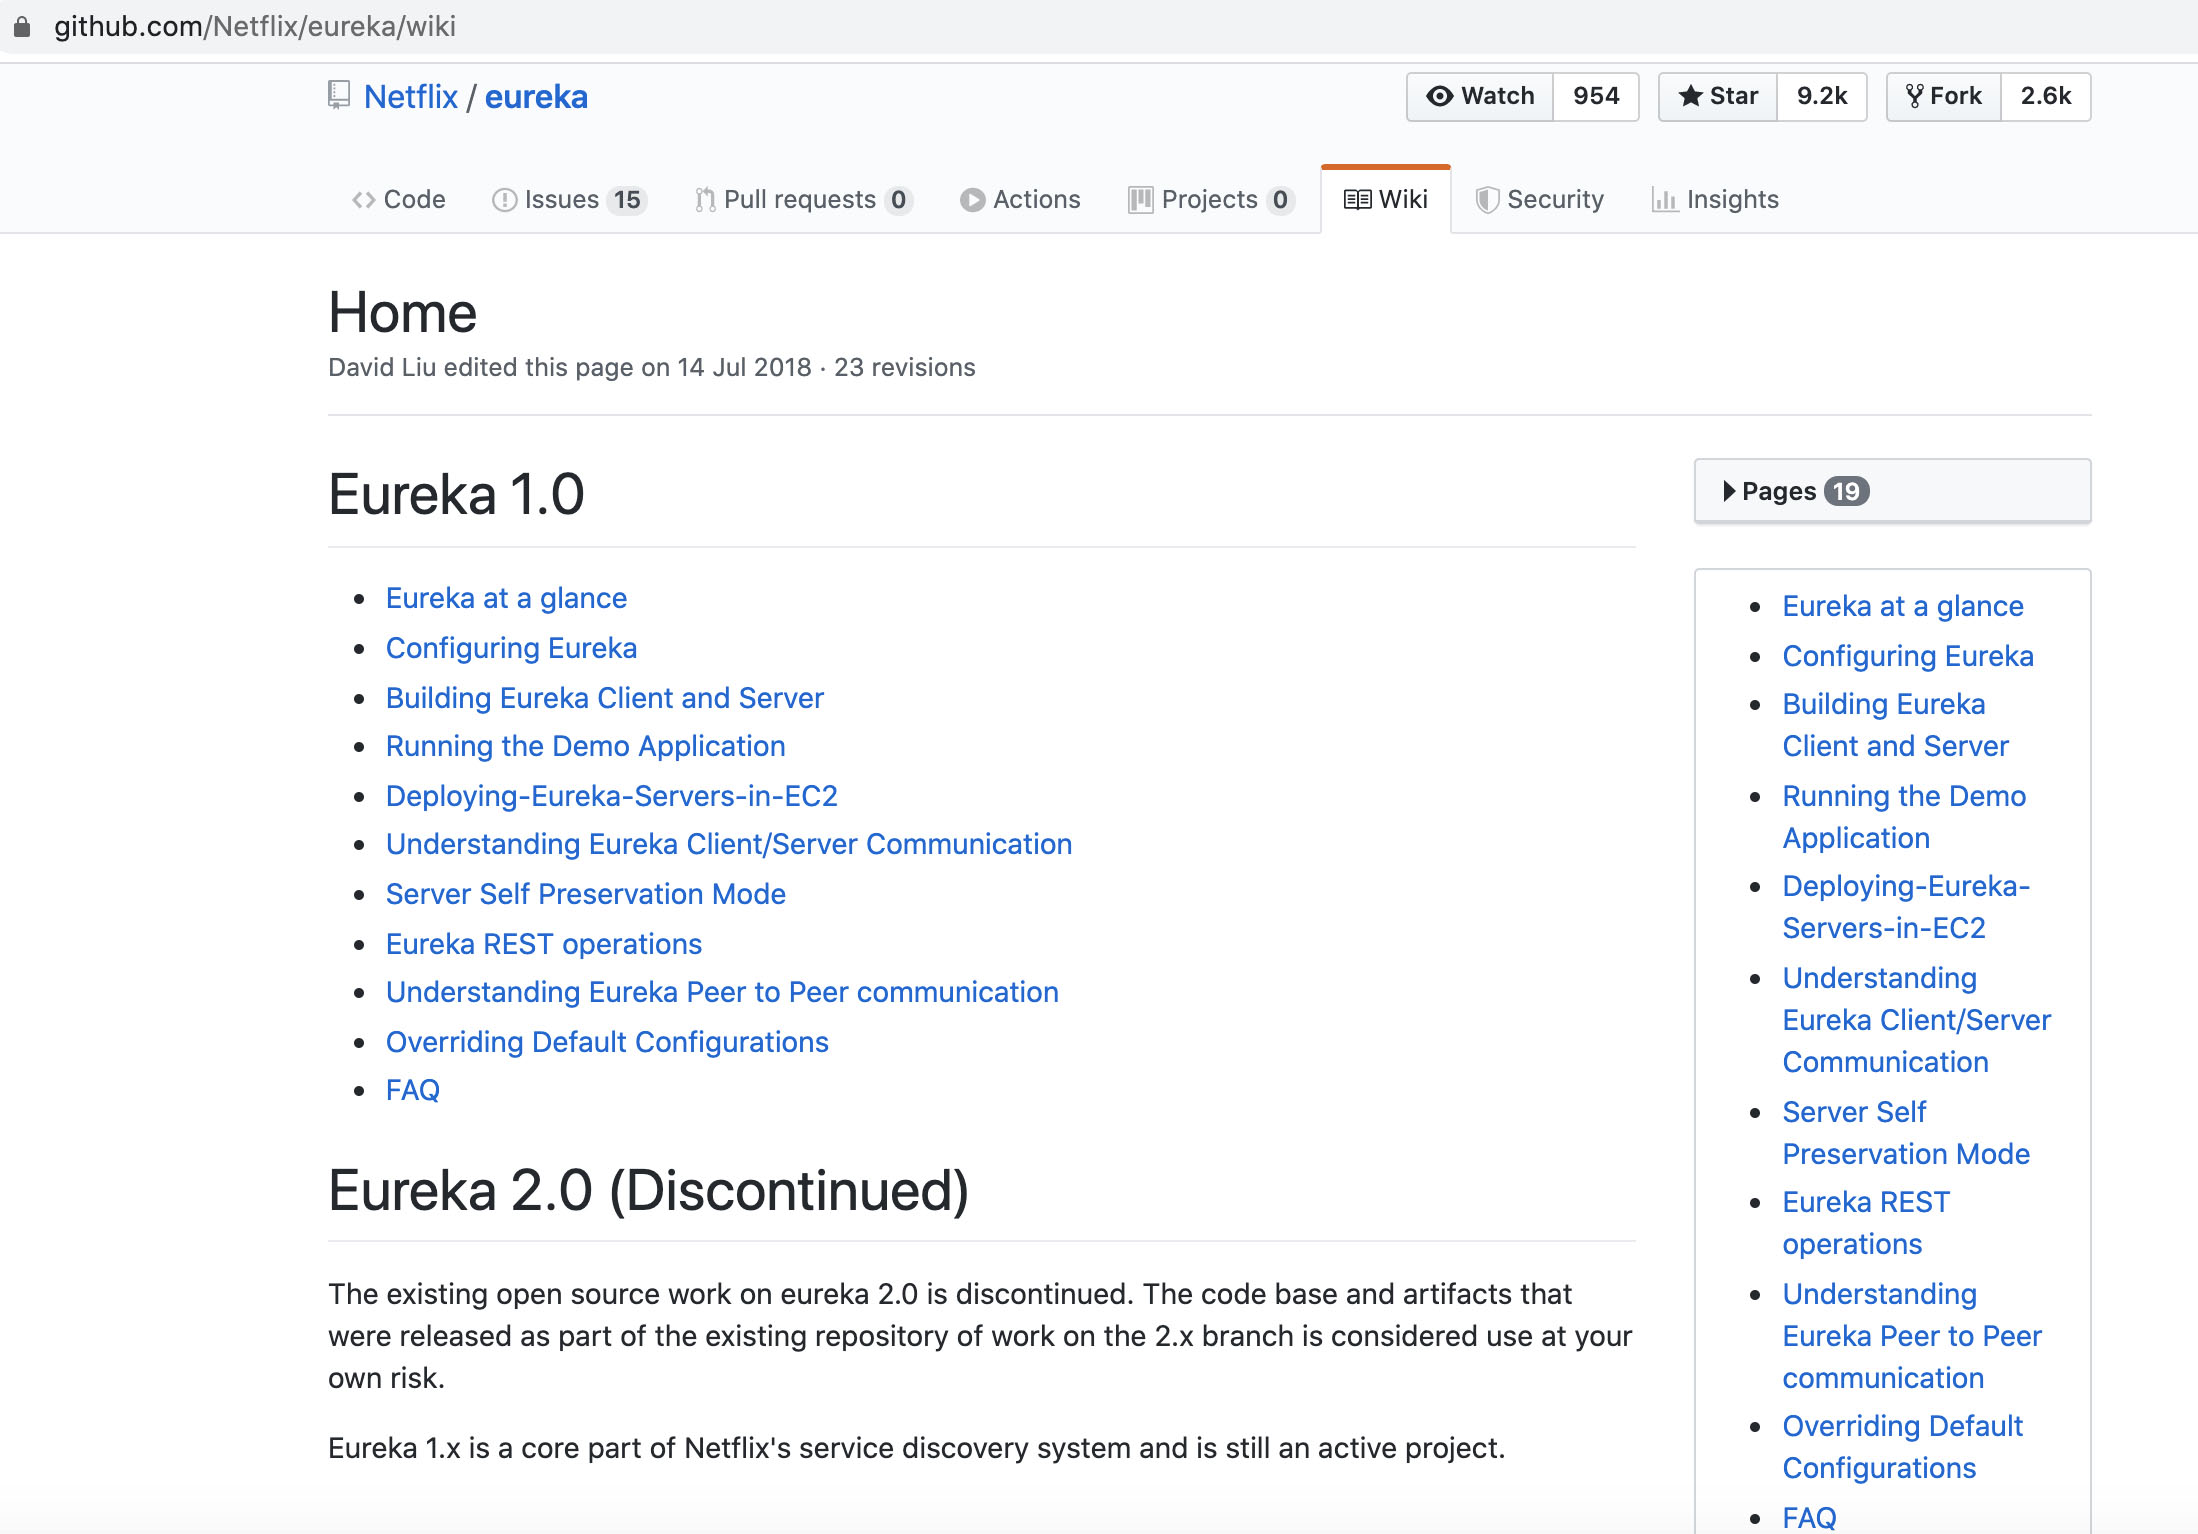Open sidebar Overriding Default Configurations
This screenshot has height=1534, width=2198.
(1902, 1447)
